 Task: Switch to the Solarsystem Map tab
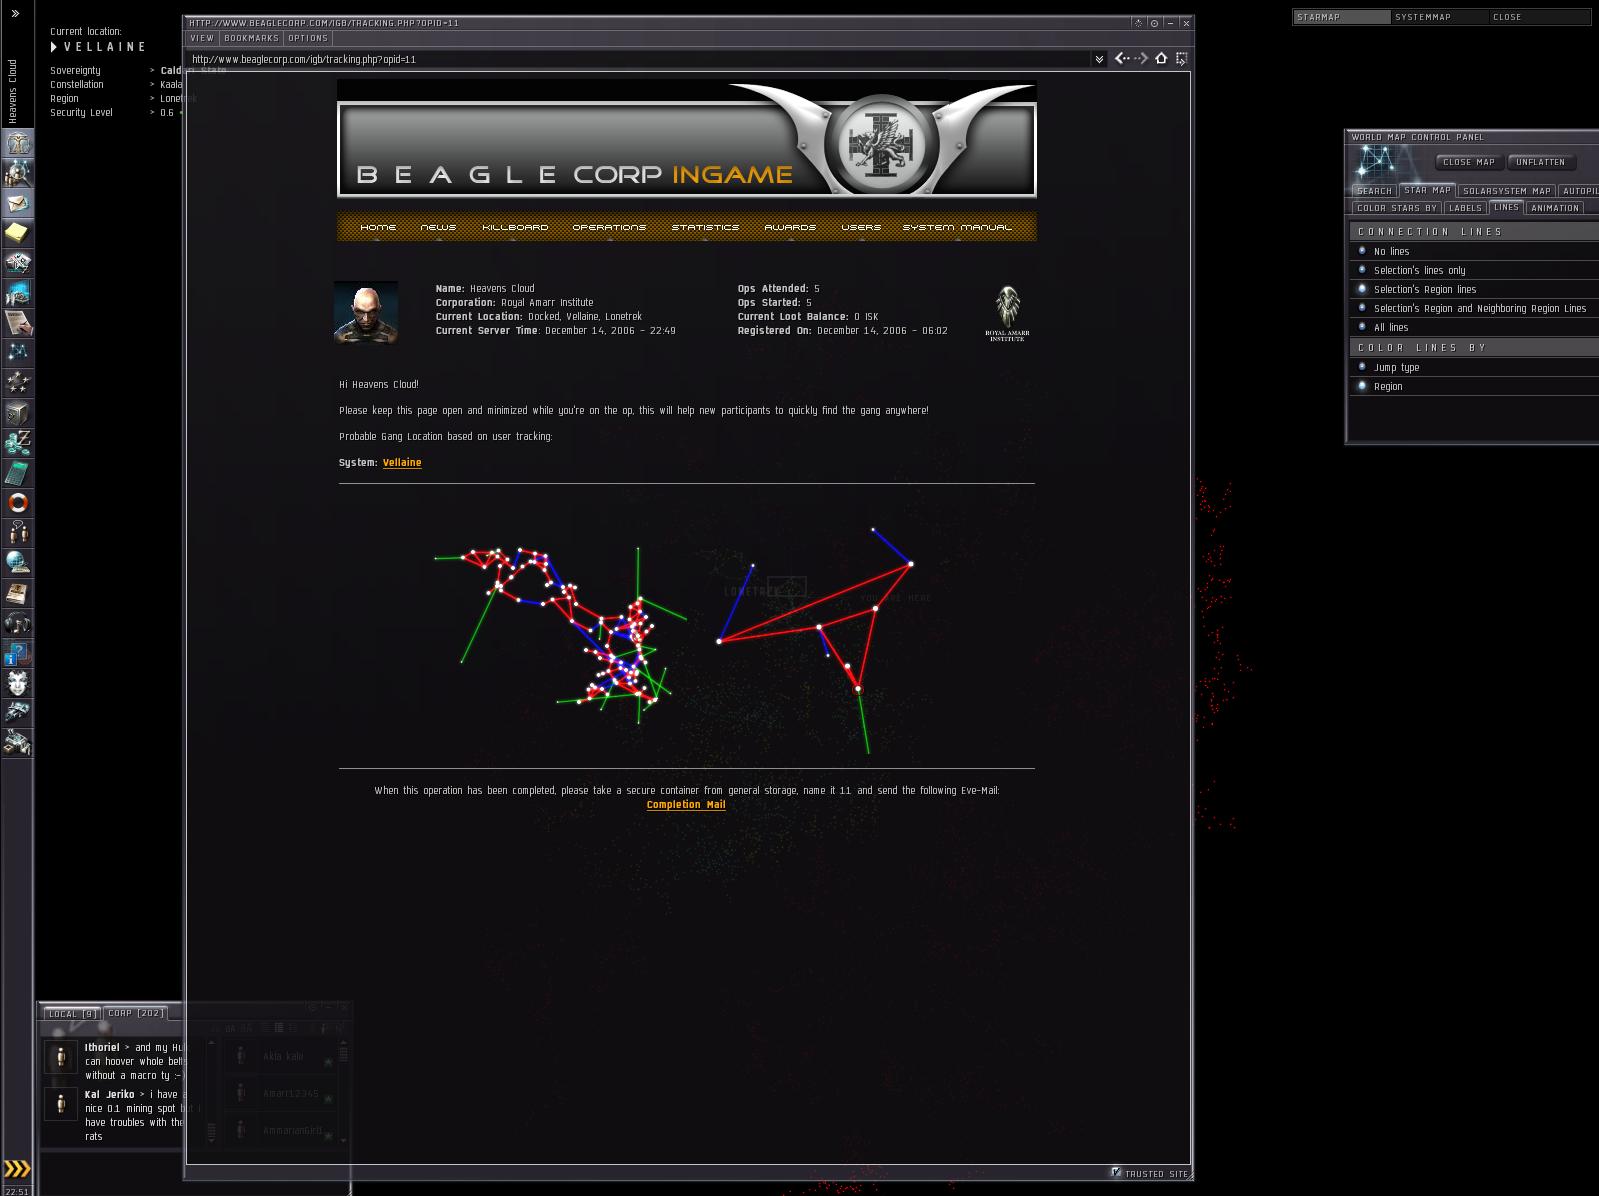(1507, 191)
